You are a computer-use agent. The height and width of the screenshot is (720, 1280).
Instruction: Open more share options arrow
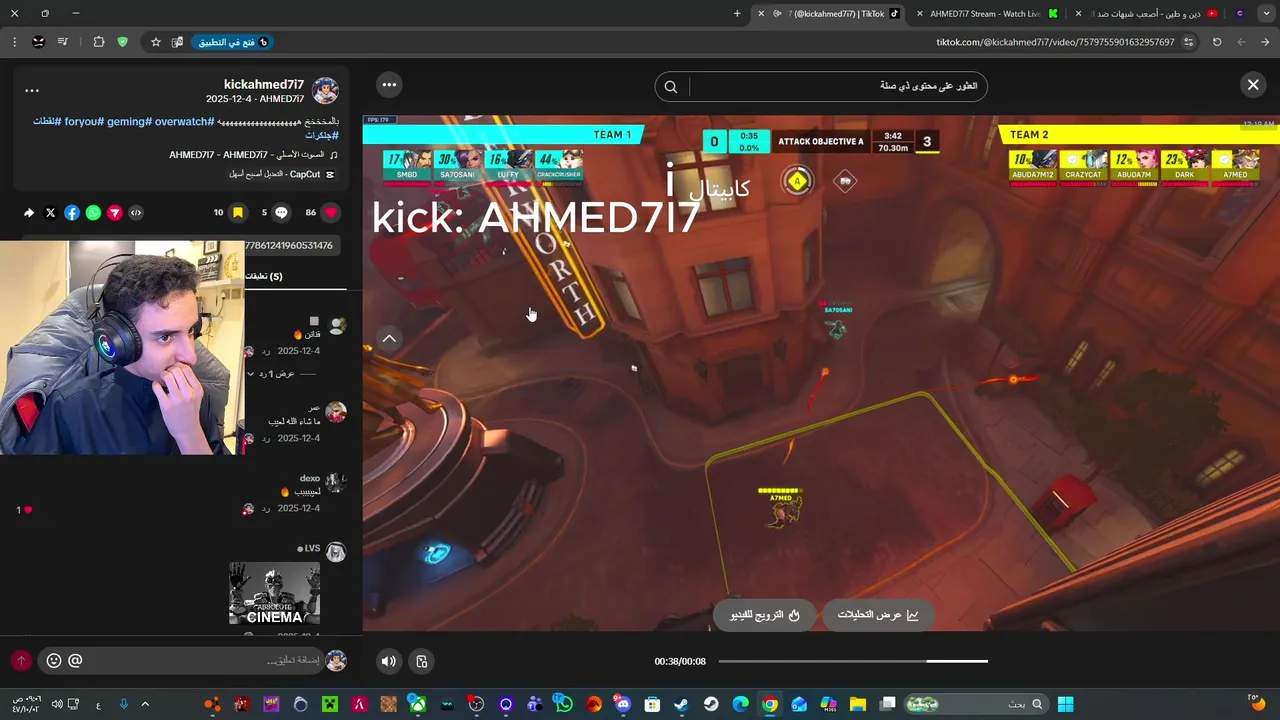tap(29, 213)
